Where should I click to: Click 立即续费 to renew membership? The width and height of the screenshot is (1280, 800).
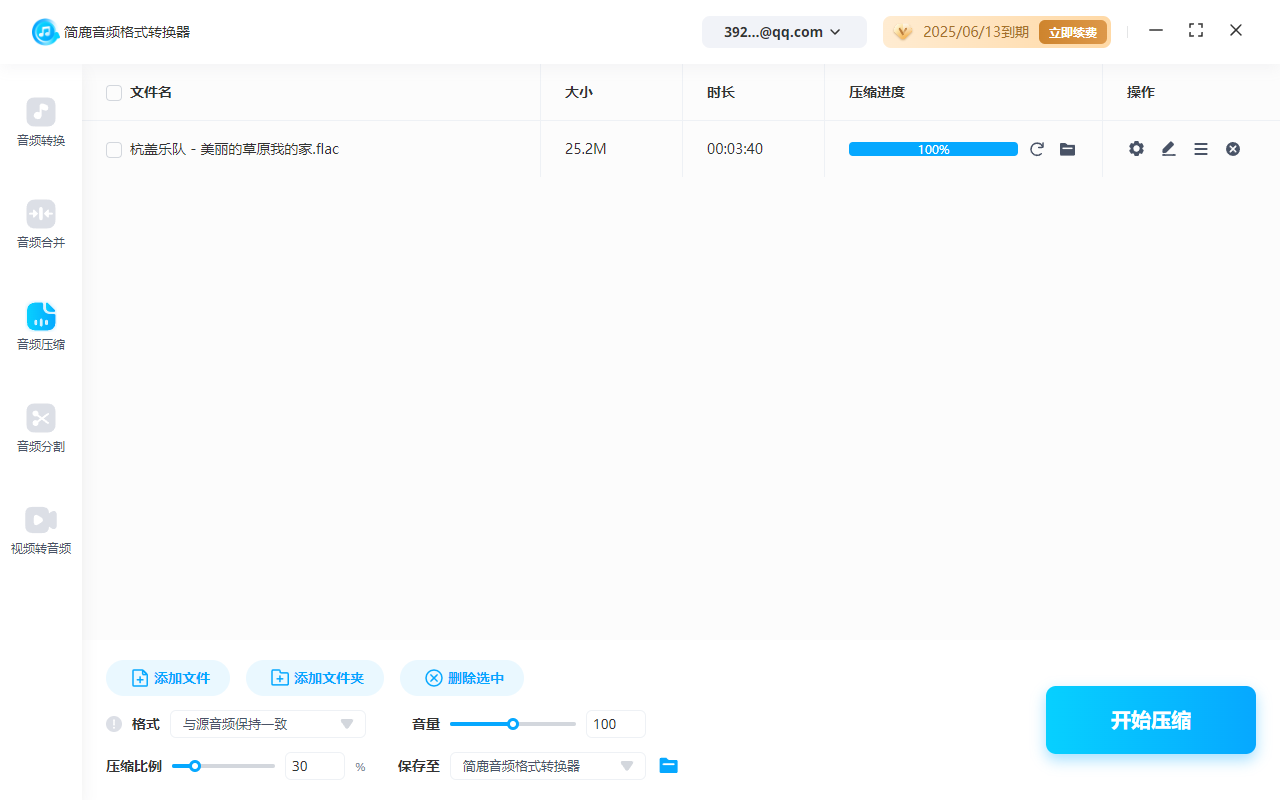click(1072, 31)
